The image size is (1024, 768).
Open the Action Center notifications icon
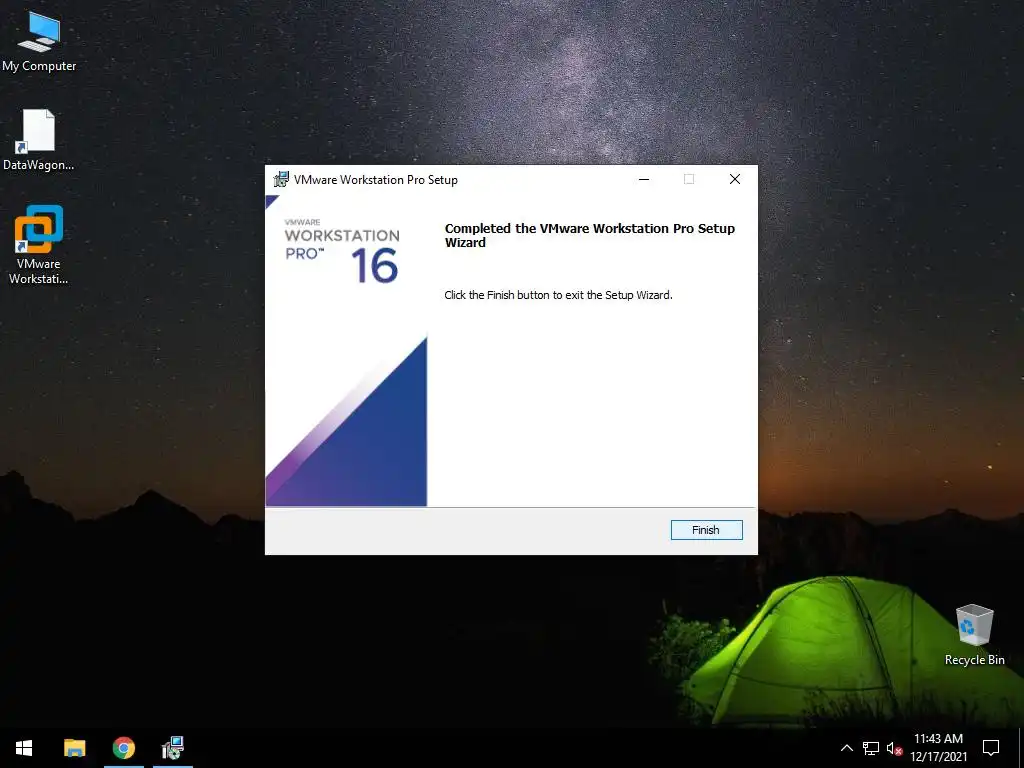(991, 748)
